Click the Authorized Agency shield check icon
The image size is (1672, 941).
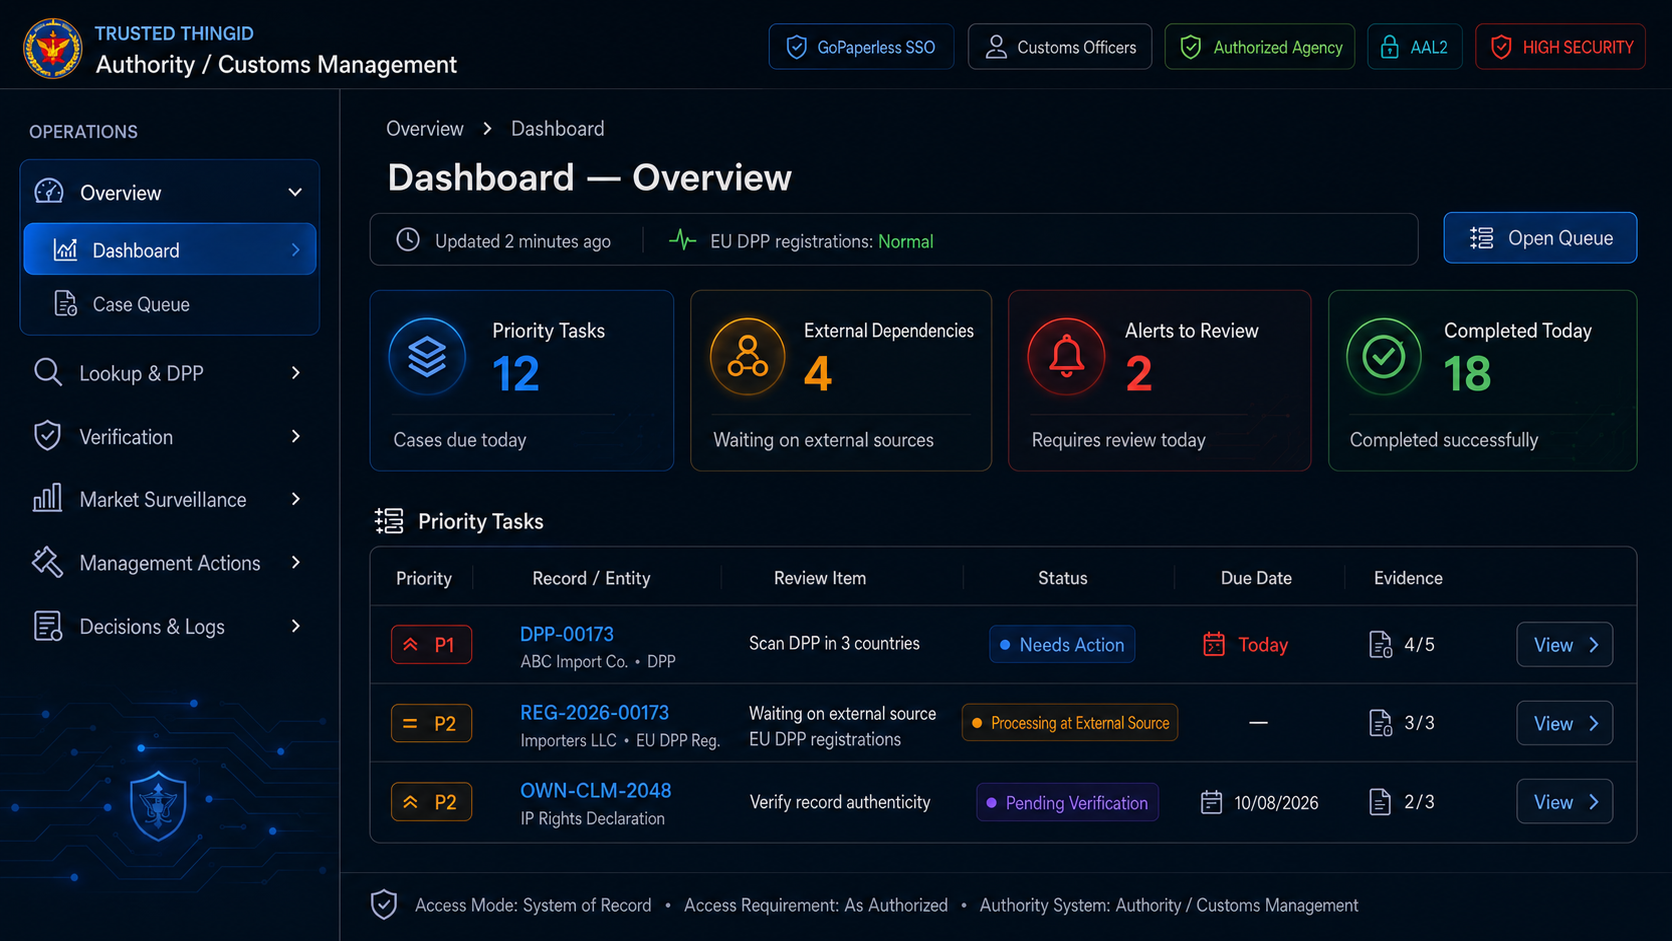(1191, 47)
